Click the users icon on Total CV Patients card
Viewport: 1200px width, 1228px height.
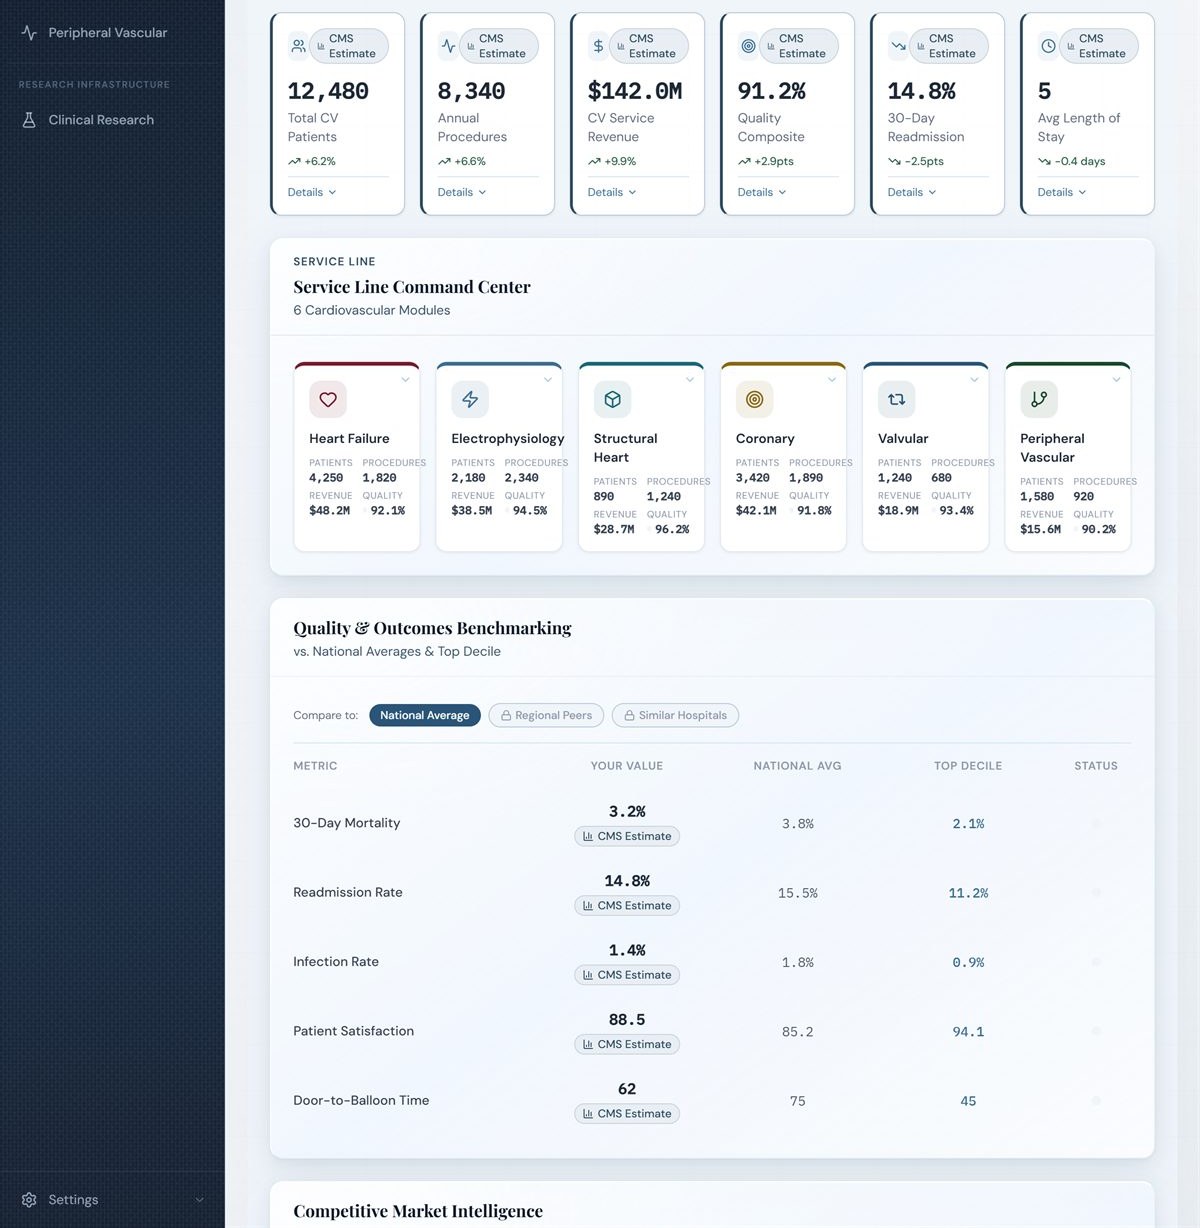coord(298,46)
